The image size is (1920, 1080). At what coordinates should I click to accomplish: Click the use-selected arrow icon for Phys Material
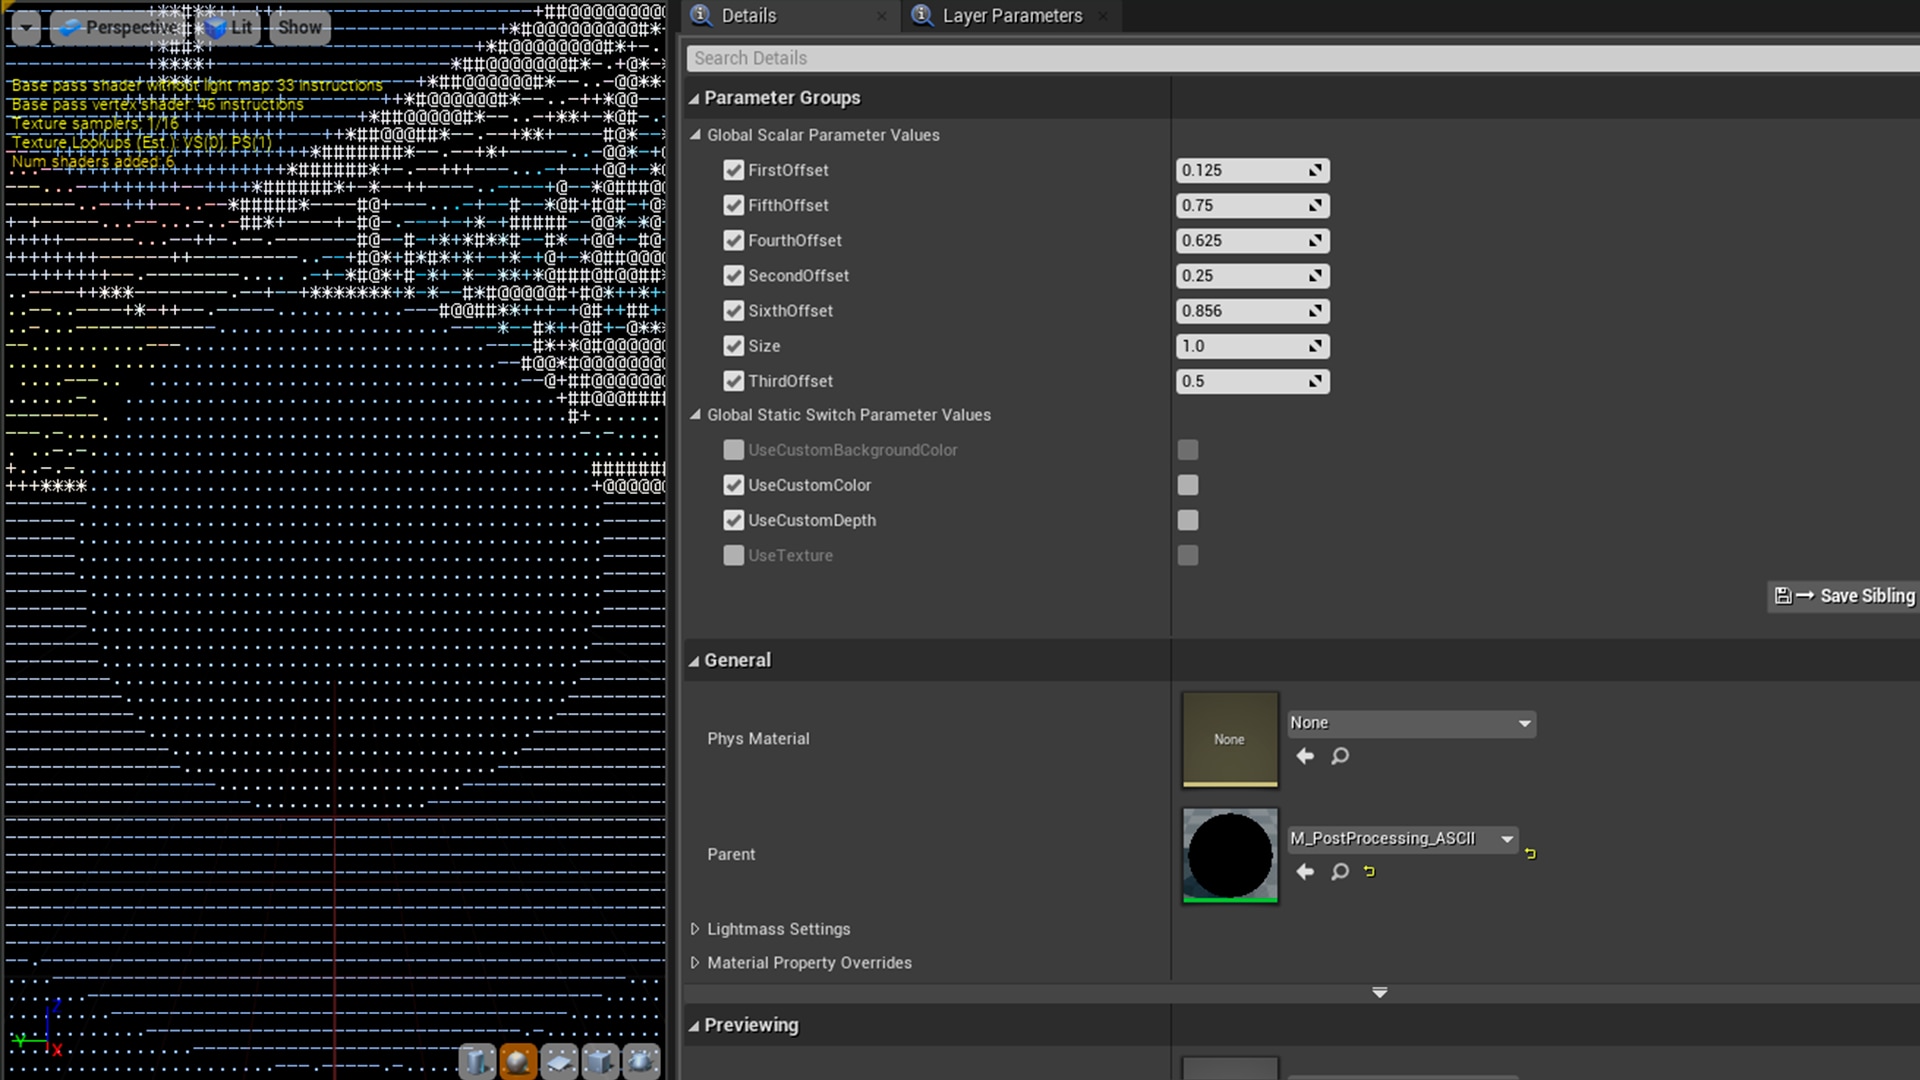click(1305, 756)
